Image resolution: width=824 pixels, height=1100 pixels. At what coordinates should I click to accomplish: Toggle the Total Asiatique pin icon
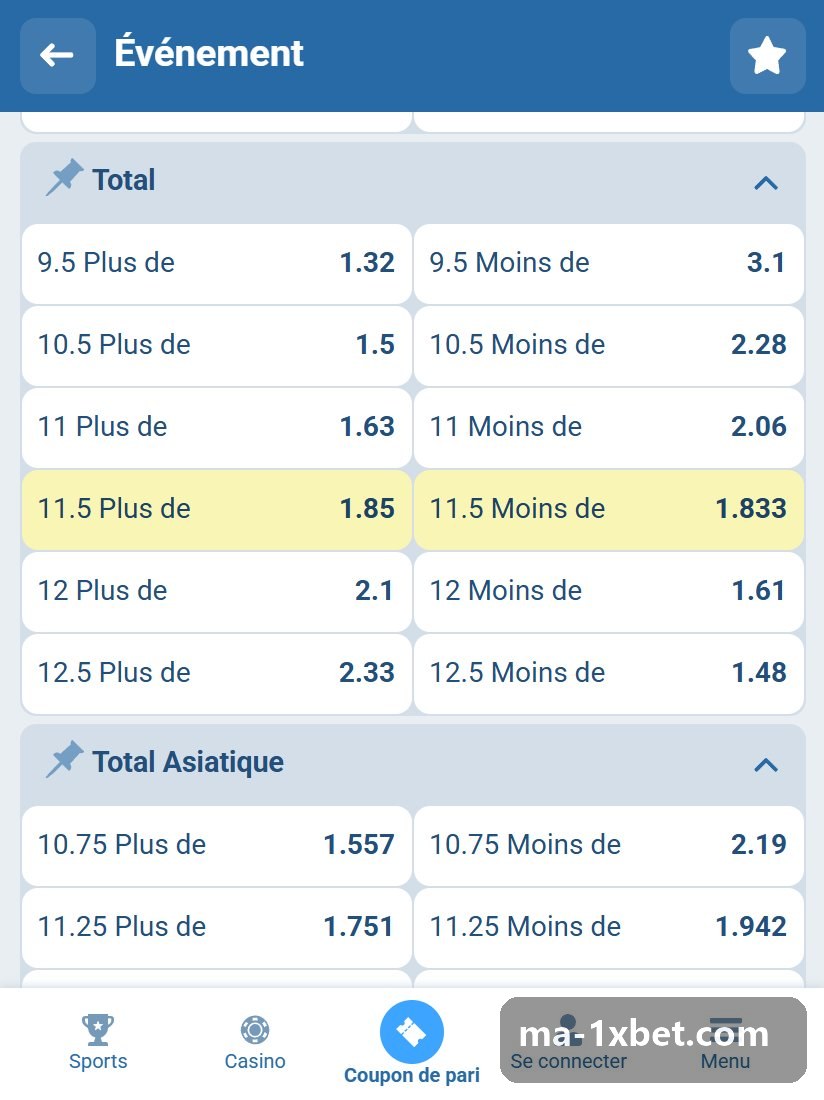[x=65, y=760]
